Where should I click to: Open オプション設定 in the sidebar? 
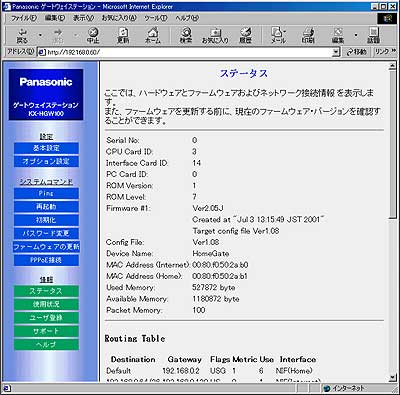(46, 161)
